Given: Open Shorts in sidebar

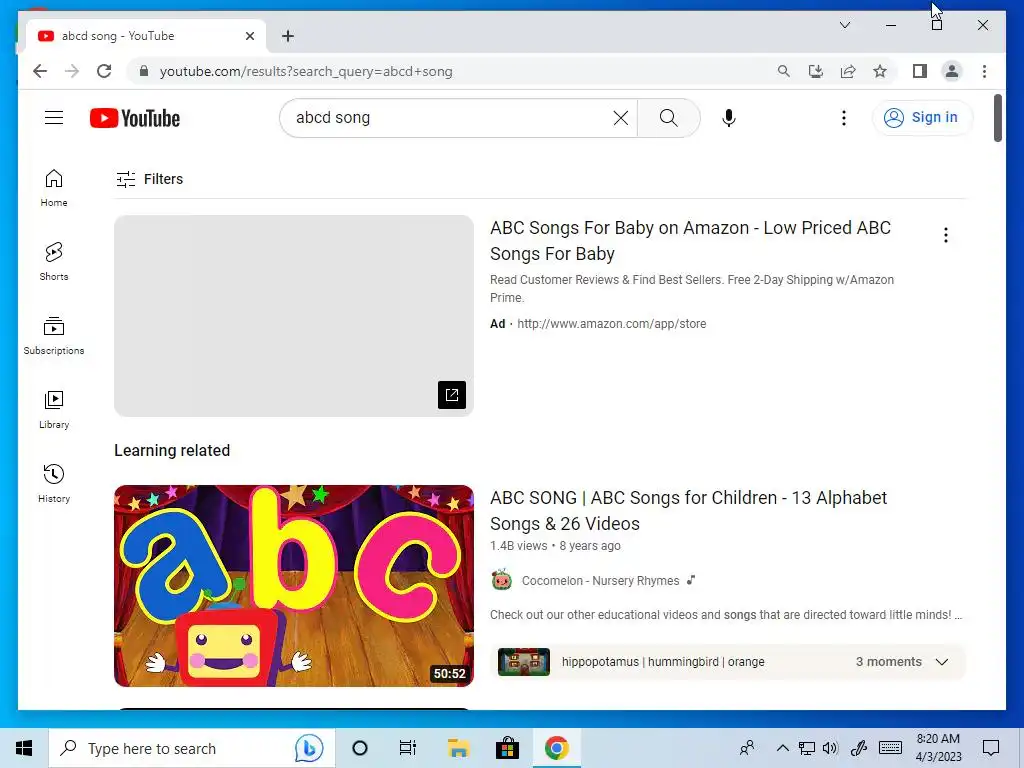Looking at the screenshot, I should click(54, 262).
